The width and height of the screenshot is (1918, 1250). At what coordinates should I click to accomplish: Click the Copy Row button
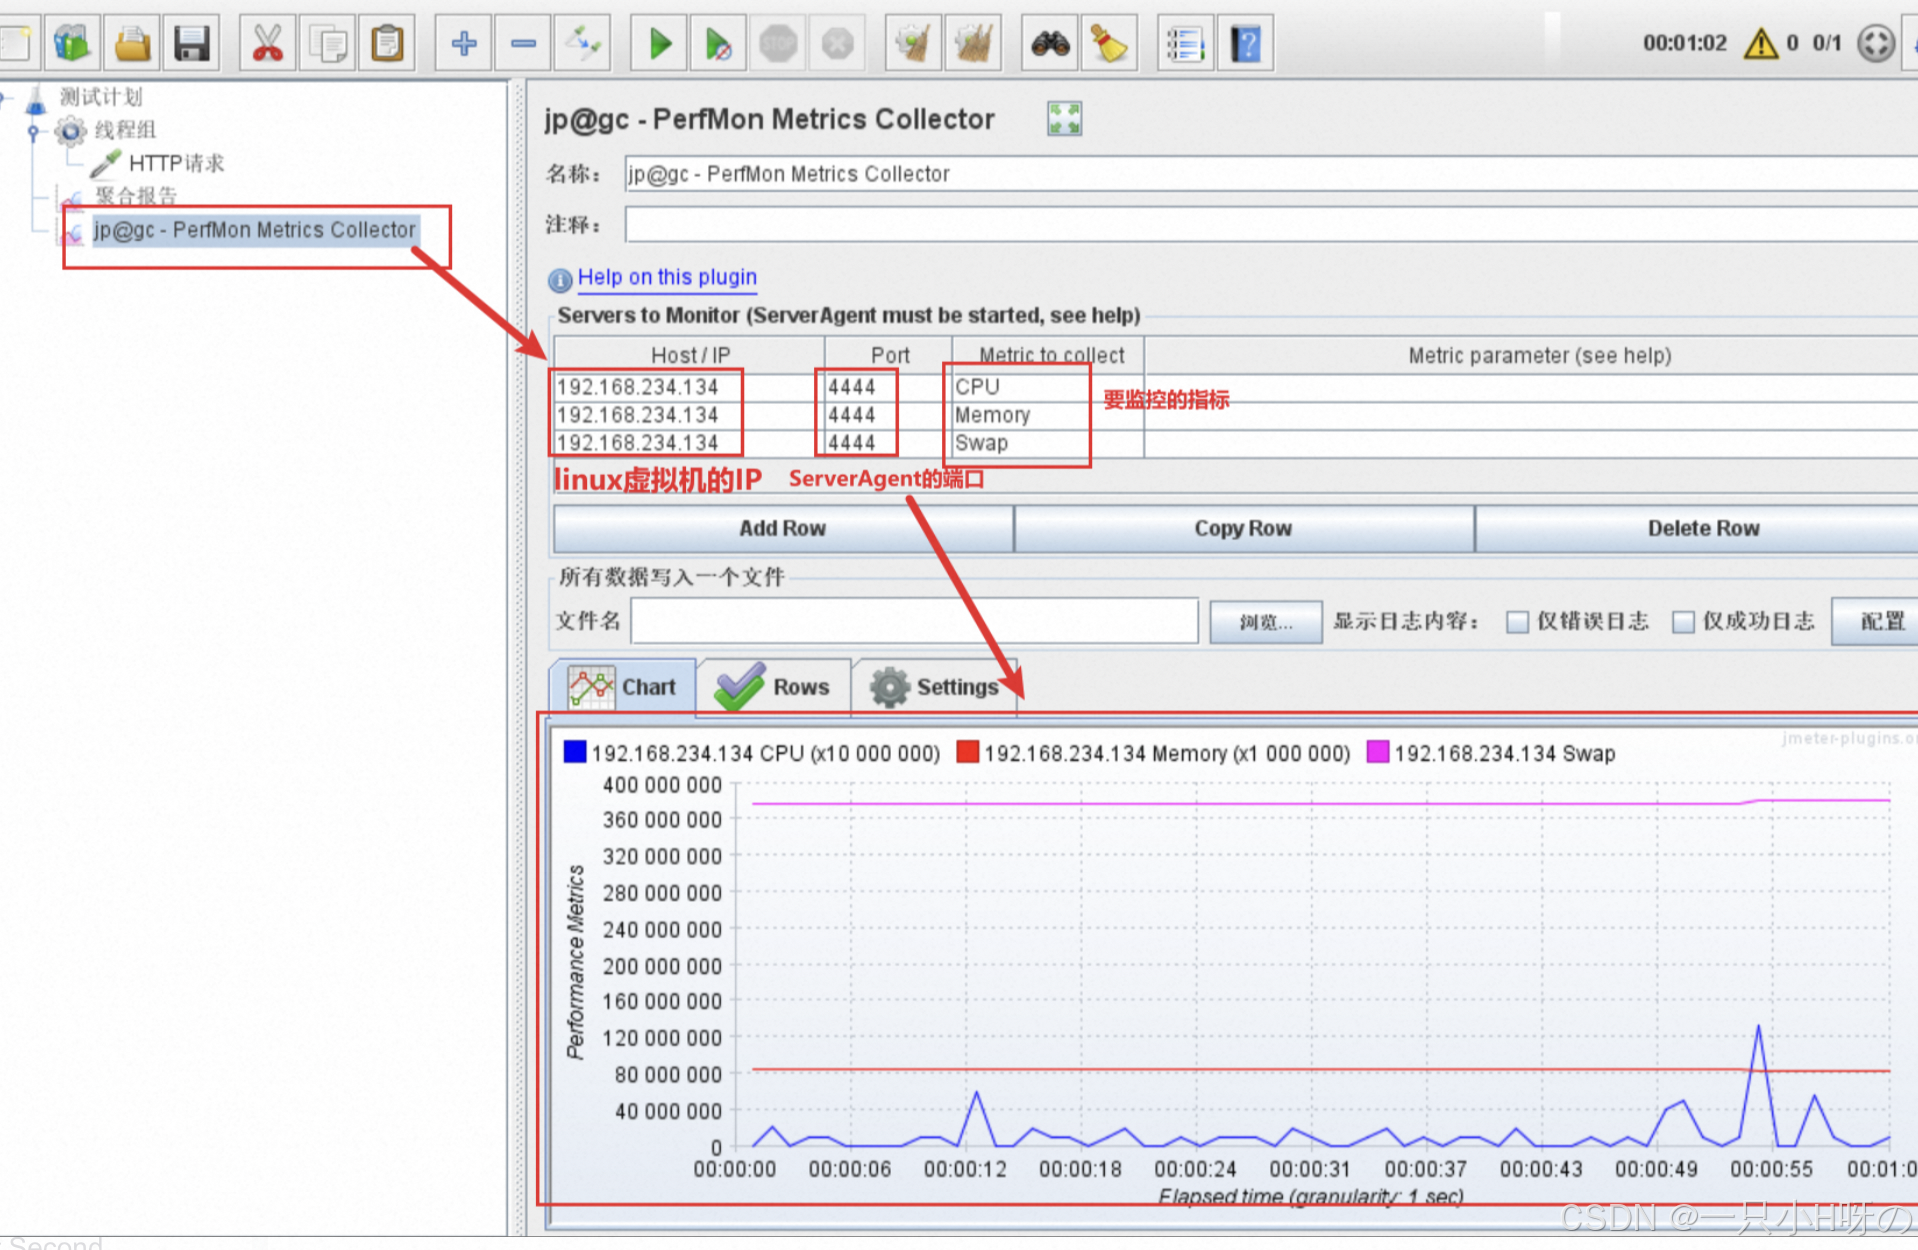1243,528
